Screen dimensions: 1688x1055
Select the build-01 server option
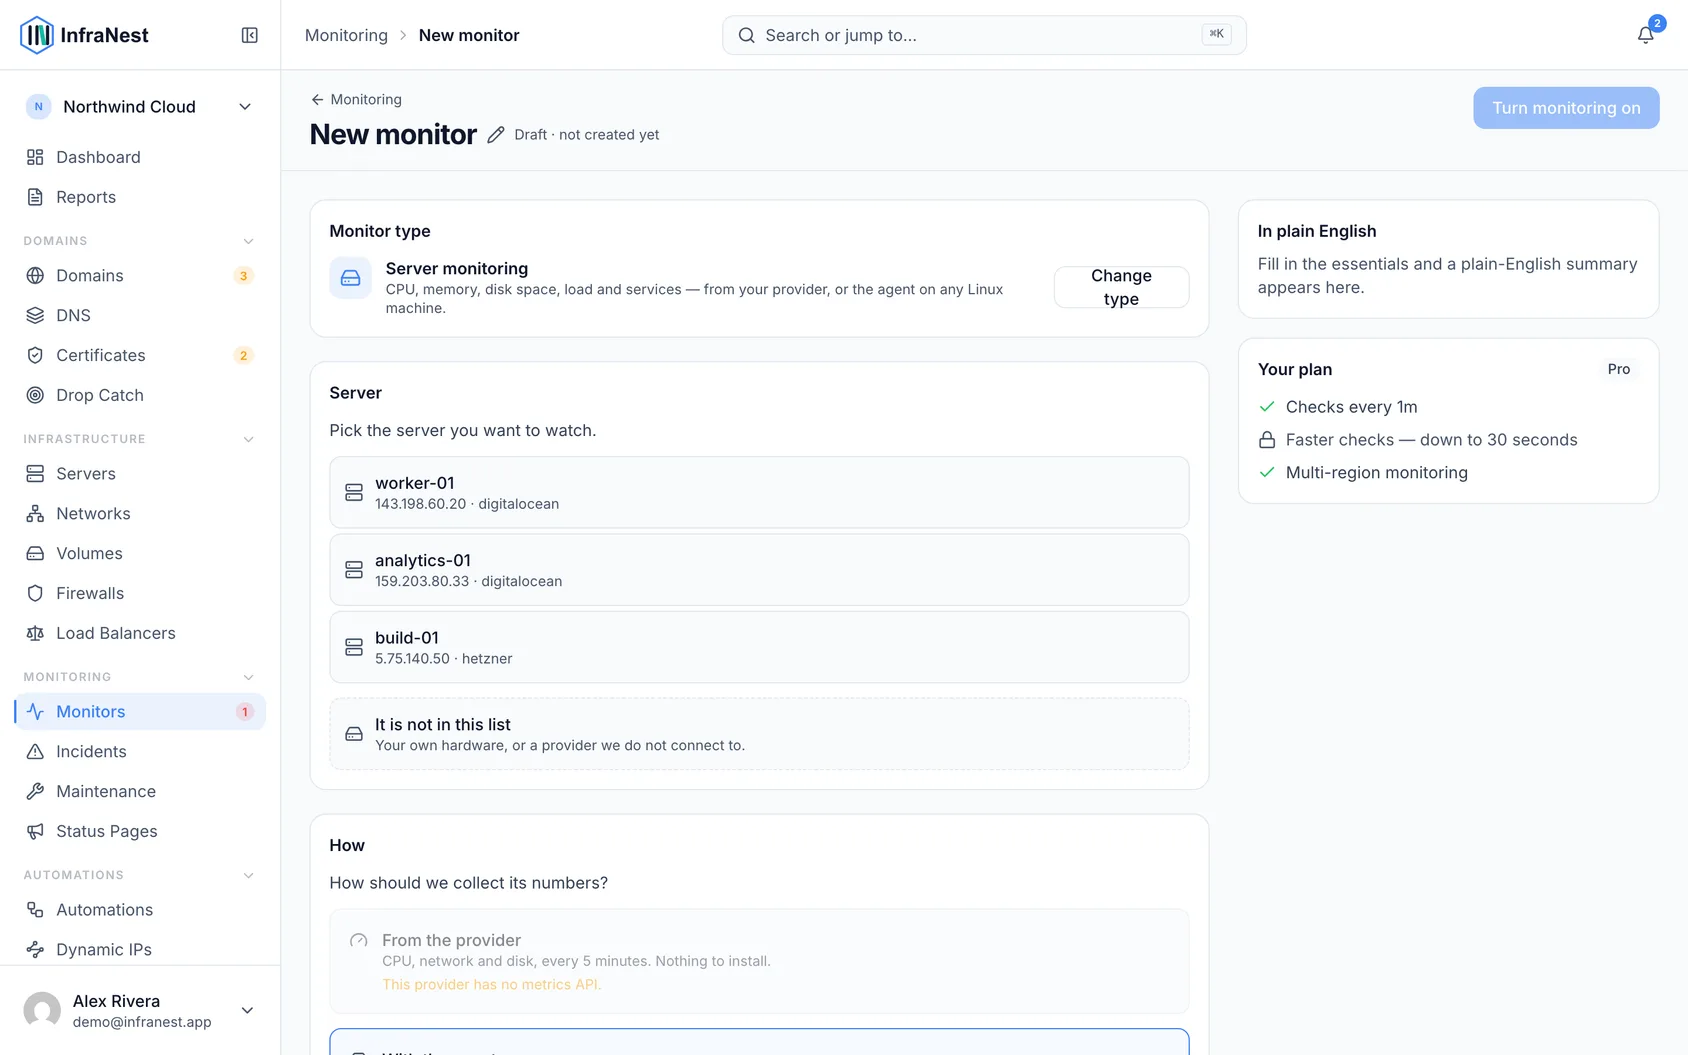click(759, 647)
